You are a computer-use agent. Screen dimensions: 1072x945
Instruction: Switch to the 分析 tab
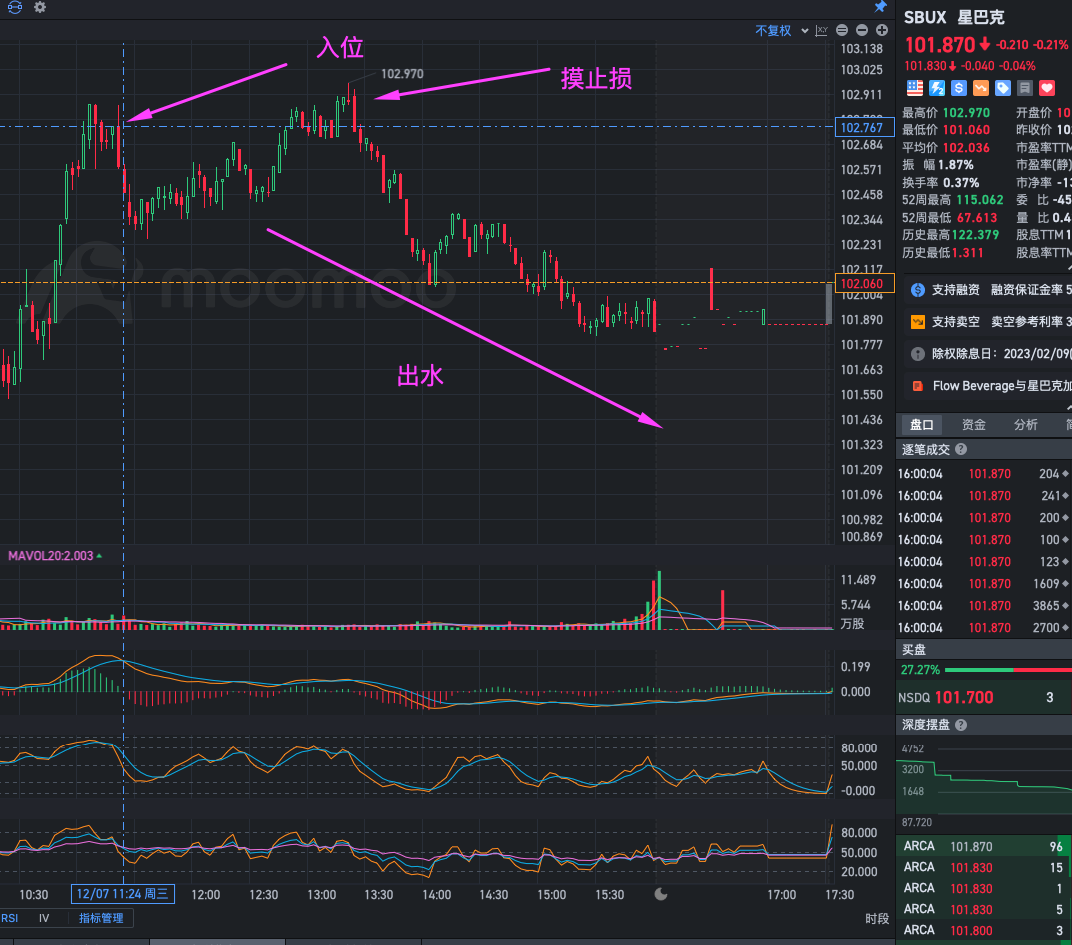[1025, 425]
